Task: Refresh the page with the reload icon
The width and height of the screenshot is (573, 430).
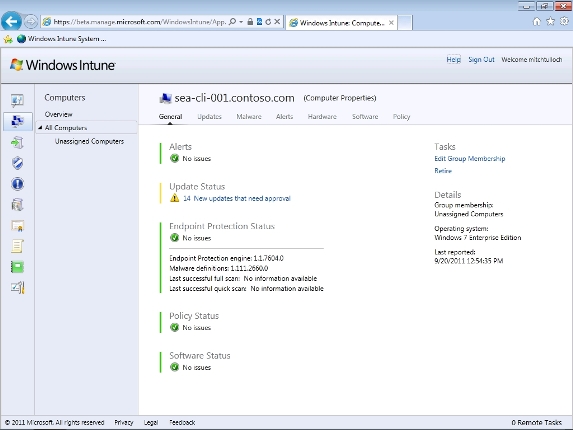Action: (x=268, y=22)
